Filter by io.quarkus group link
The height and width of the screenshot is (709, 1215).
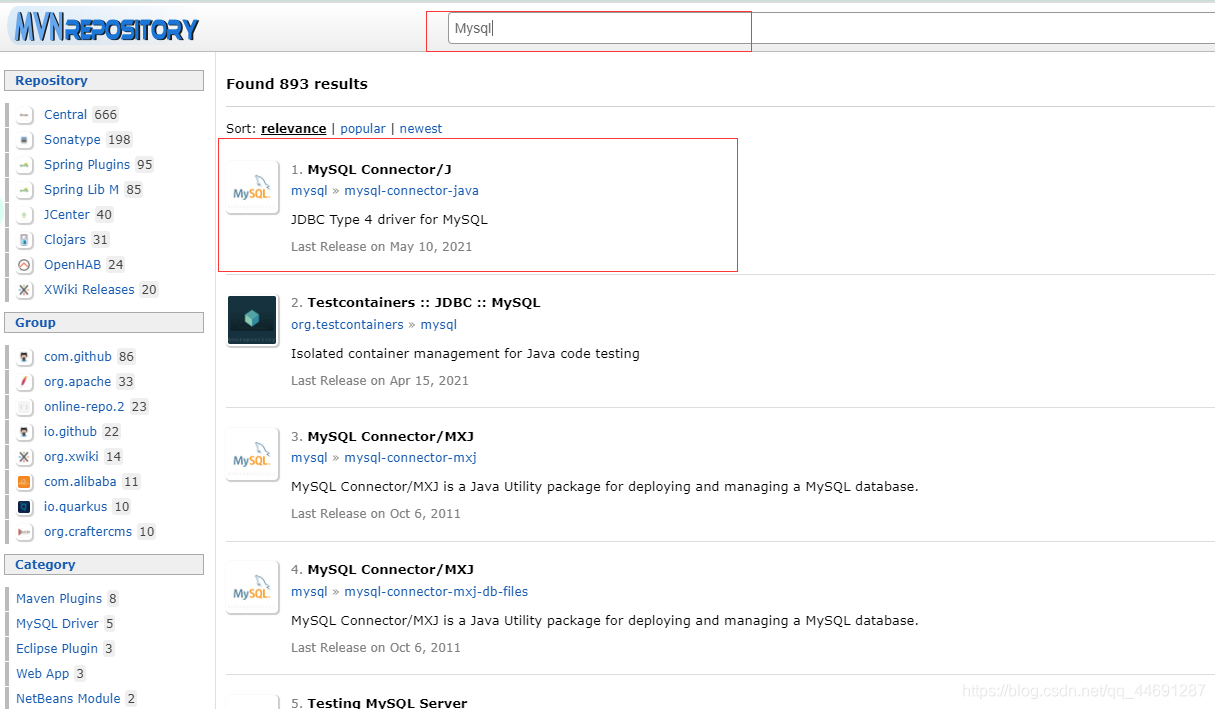tap(75, 507)
